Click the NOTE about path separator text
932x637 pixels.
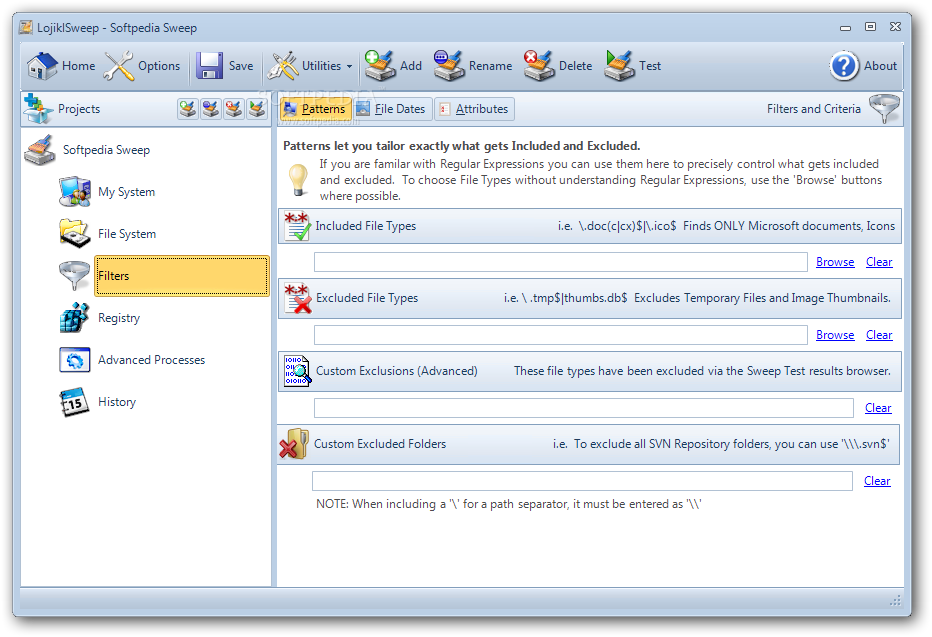pyautogui.click(x=509, y=504)
